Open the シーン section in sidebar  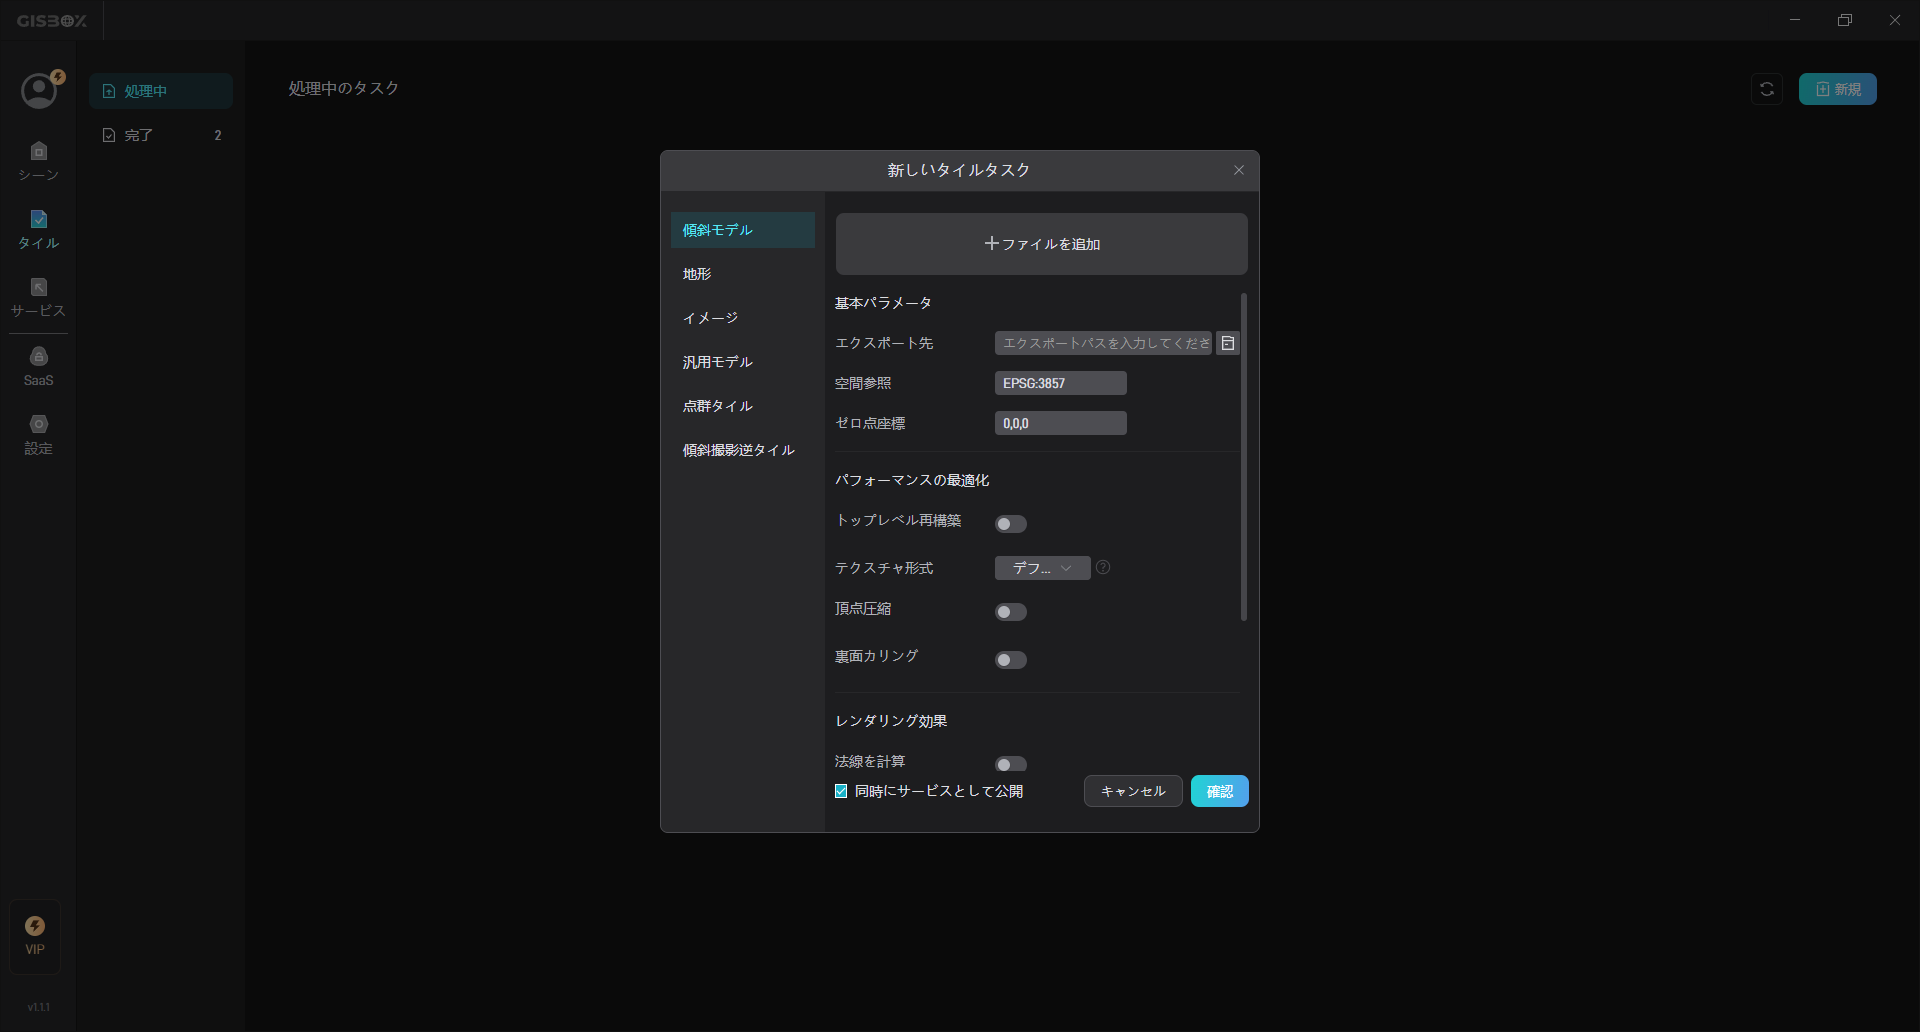[38, 161]
